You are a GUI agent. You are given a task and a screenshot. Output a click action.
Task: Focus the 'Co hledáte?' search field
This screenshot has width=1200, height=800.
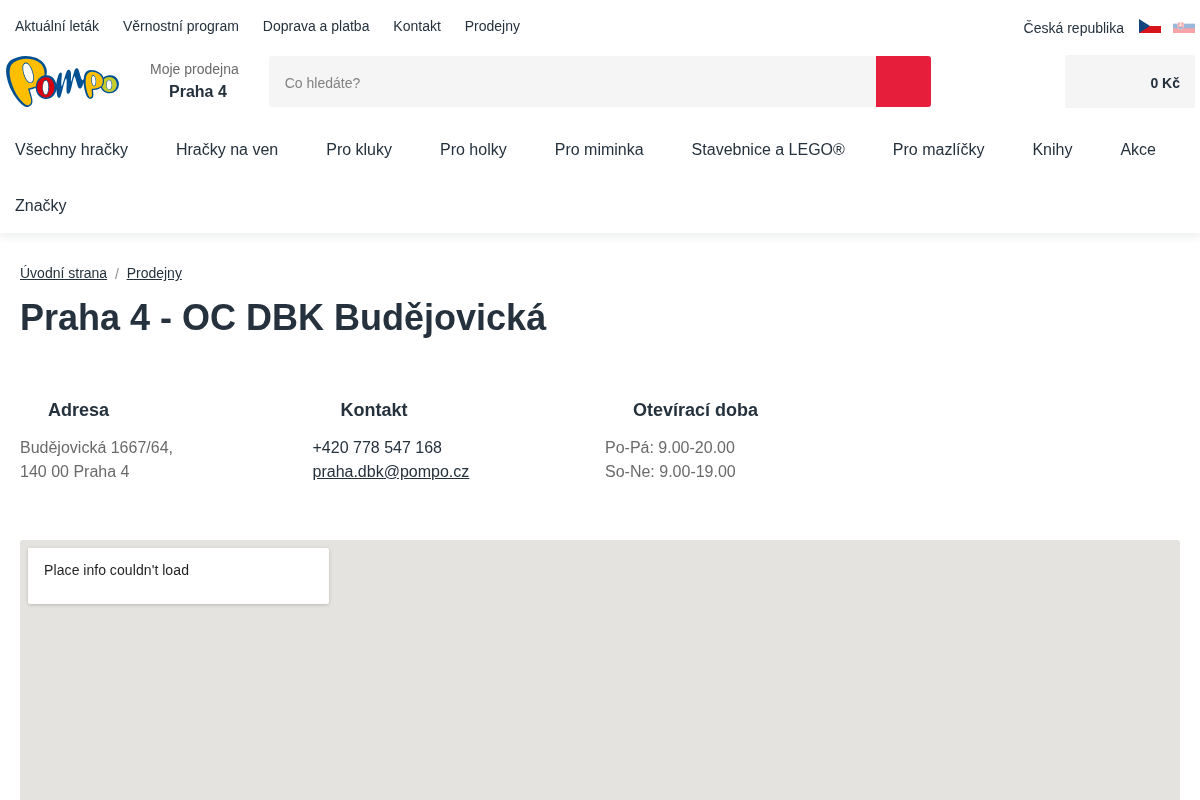click(572, 82)
